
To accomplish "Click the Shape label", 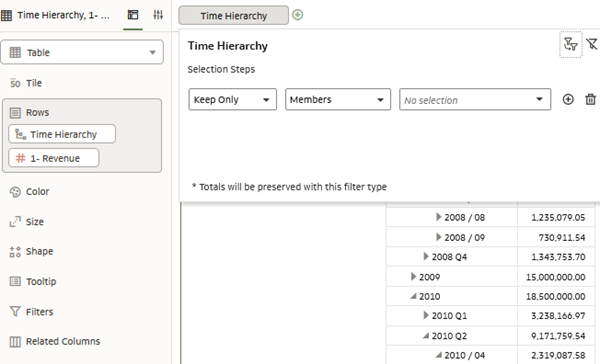I will [x=39, y=251].
